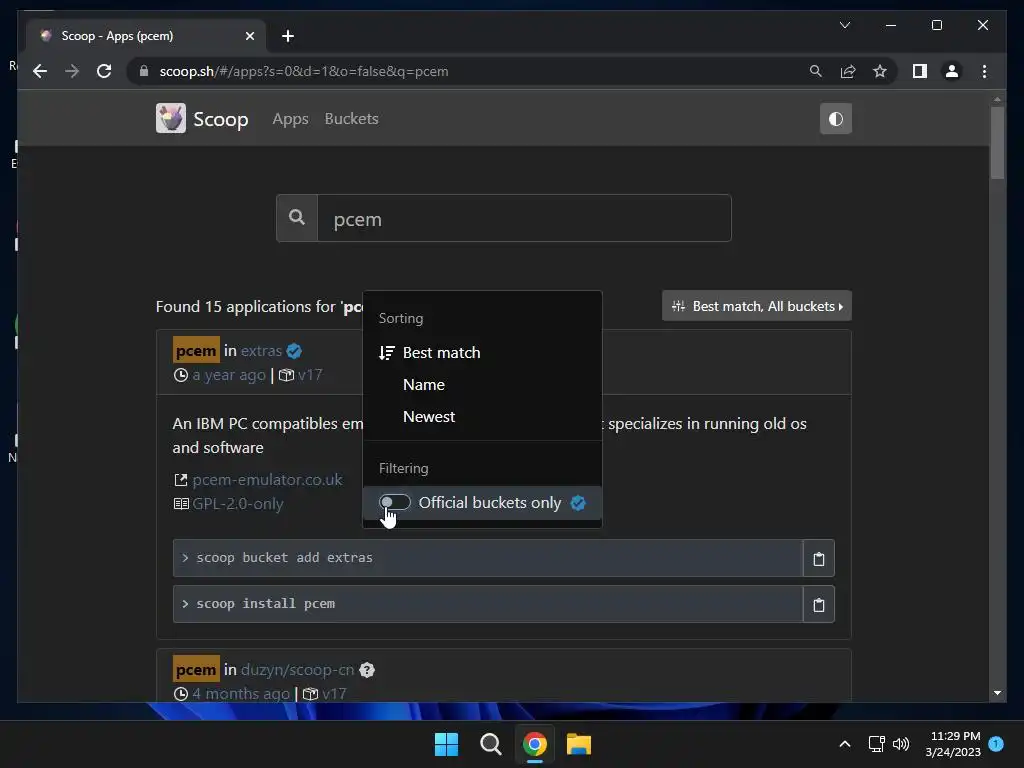Select the Scoop - Apps (pcem) tab

145,36
